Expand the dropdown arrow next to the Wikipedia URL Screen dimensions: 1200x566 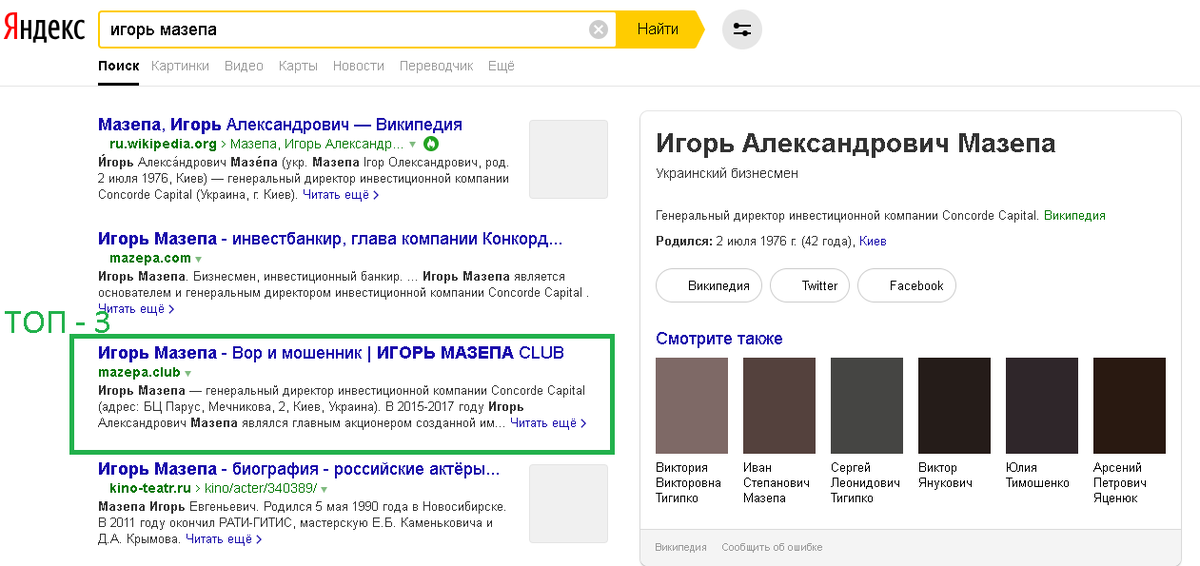point(413,145)
